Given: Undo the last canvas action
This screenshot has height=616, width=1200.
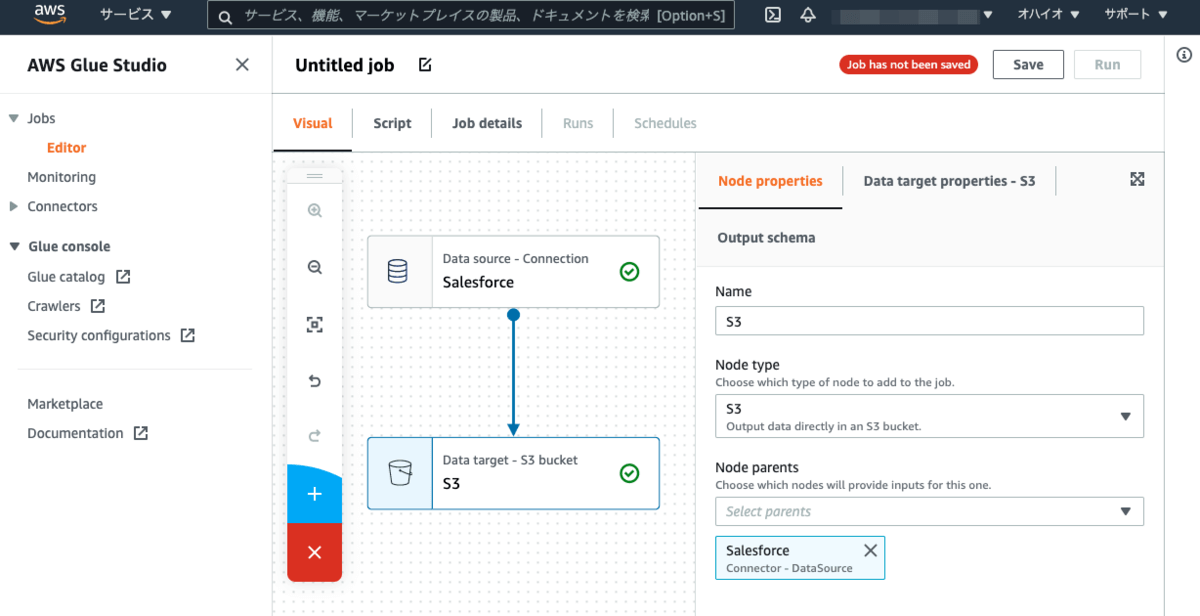Looking at the screenshot, I should [x=315, y=381].
